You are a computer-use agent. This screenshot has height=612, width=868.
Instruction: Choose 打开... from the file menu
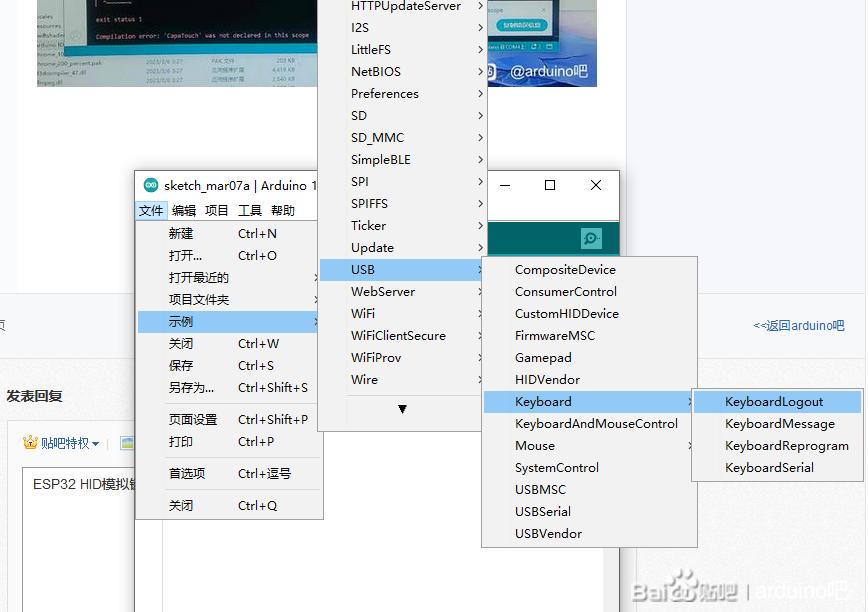[x=229, y=256]
